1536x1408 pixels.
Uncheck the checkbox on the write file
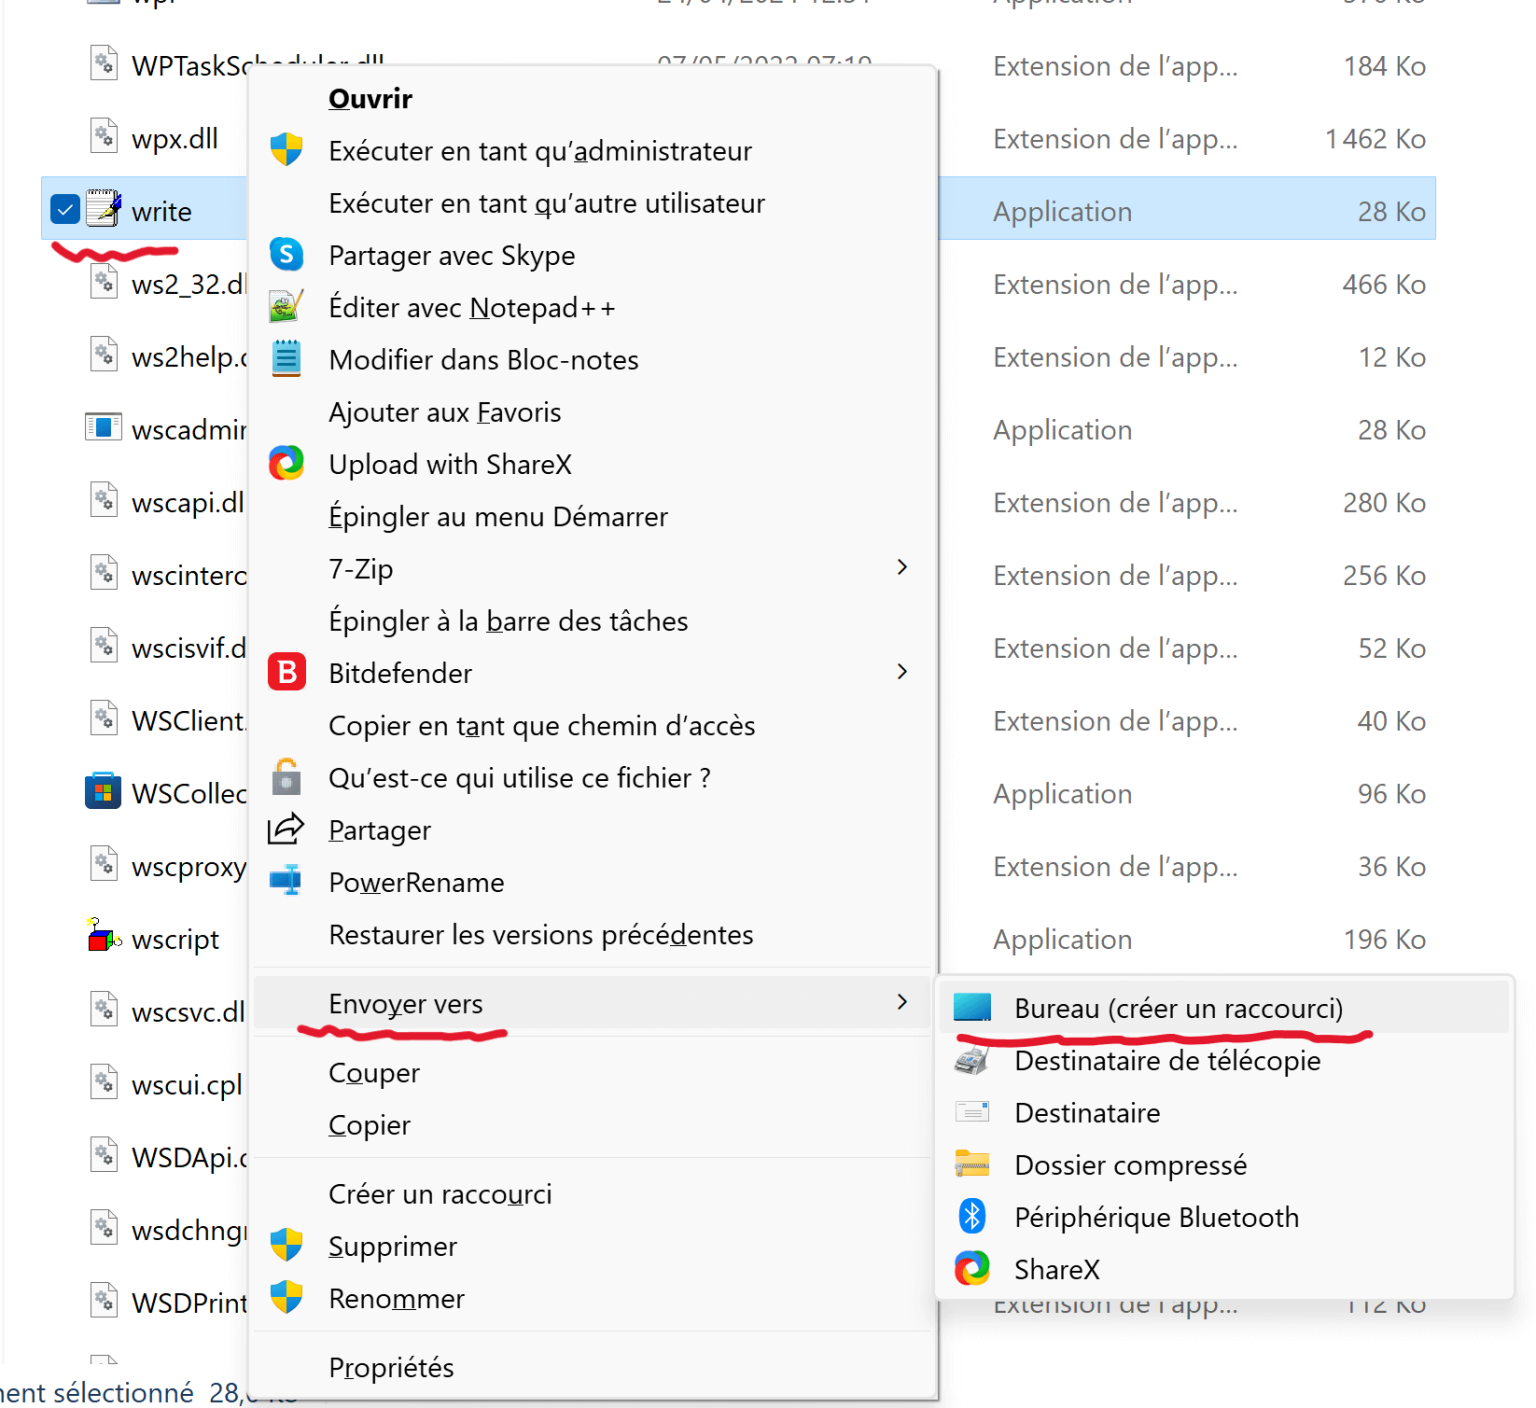click(64, 209)
